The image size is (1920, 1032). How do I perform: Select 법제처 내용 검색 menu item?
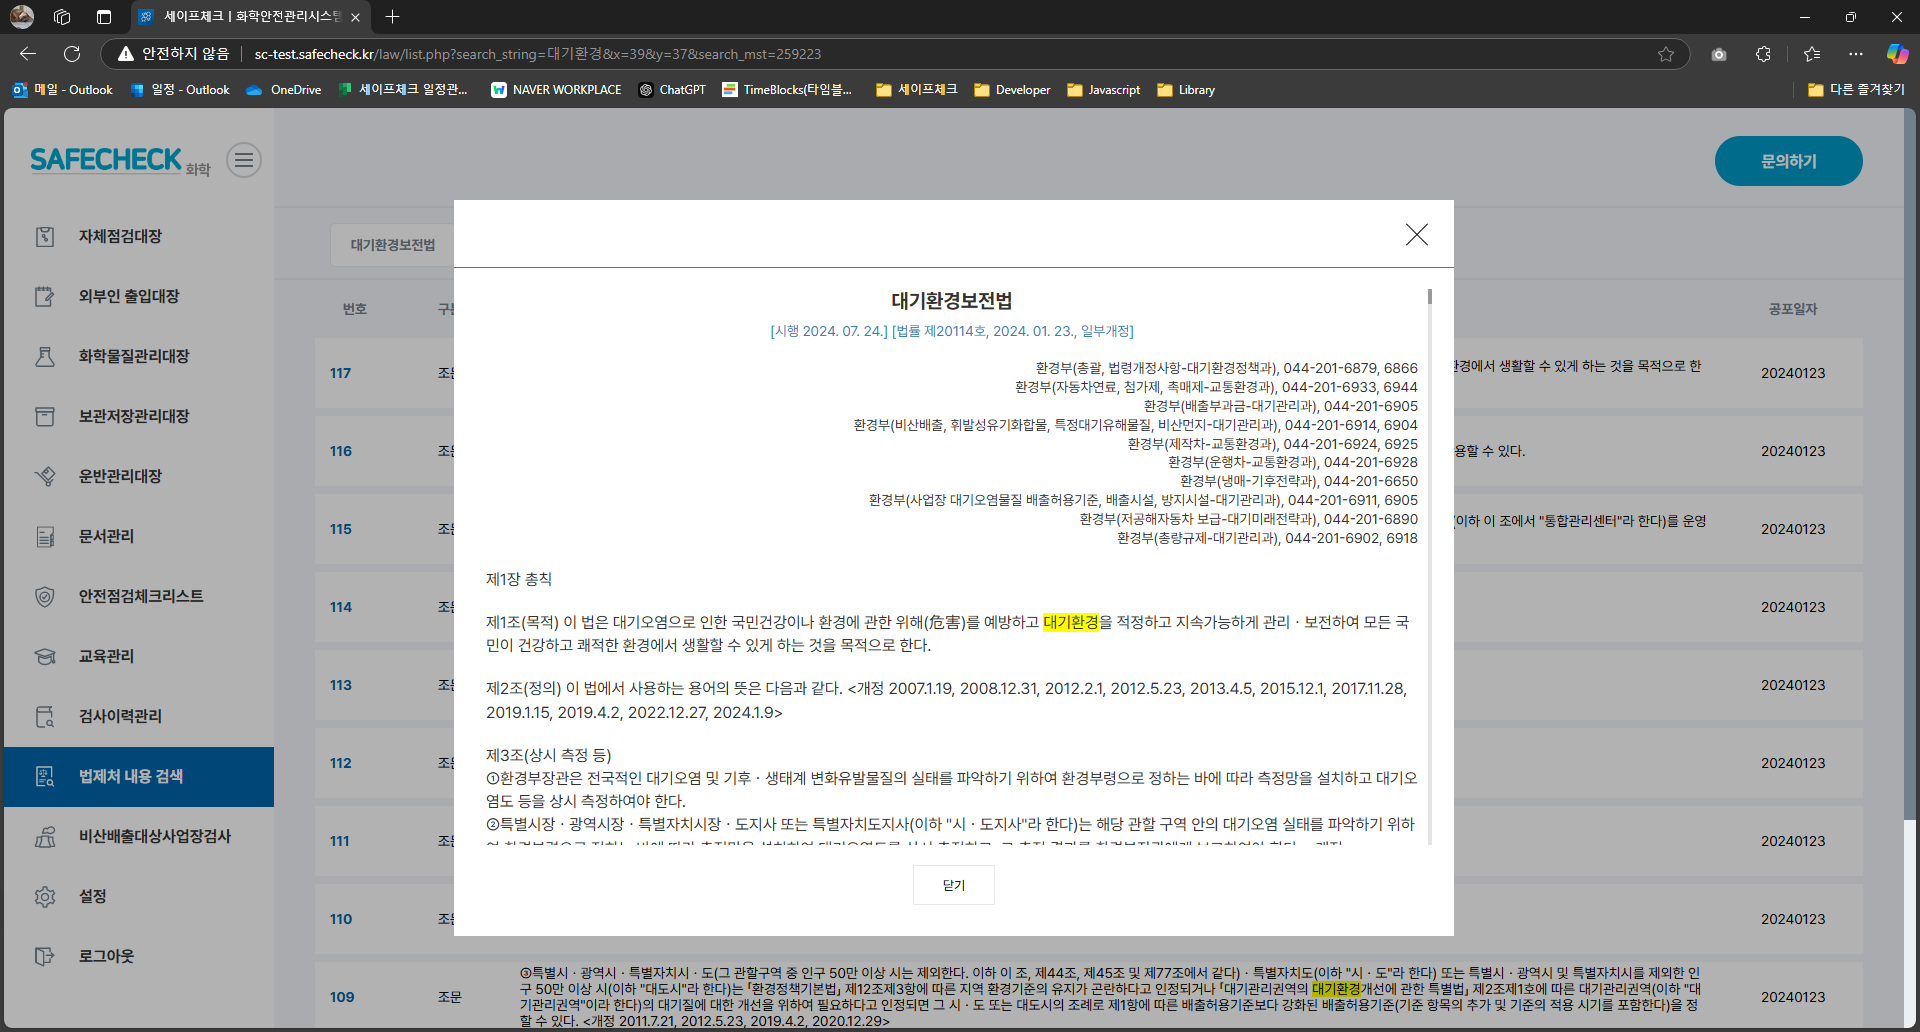tap(139, 776)
